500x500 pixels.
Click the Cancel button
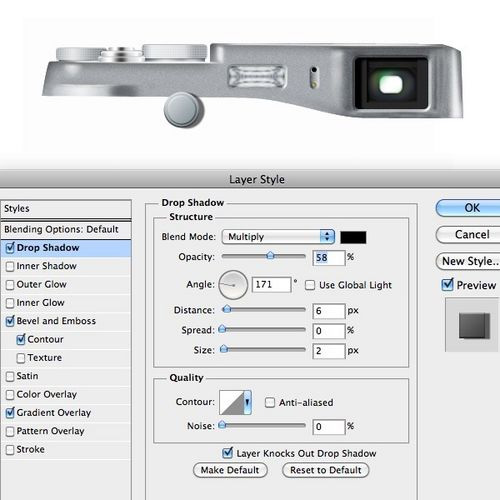coord(468,235)
